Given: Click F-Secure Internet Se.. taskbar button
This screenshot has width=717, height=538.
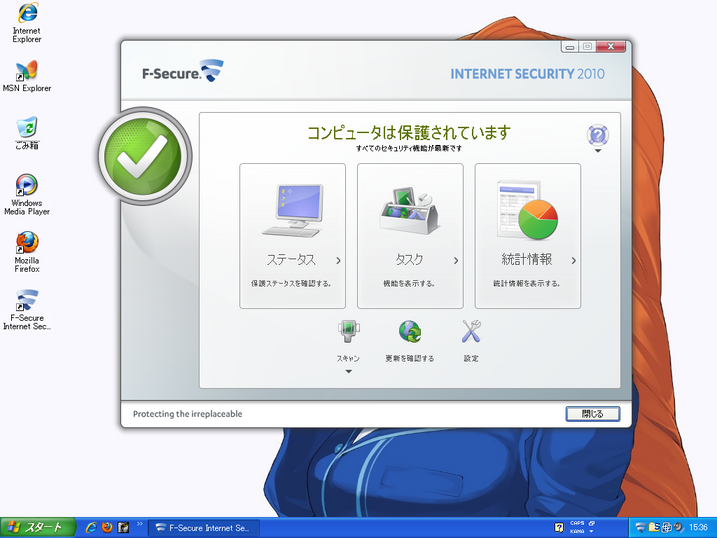Looking at the screenshot, I should [x=204, y=528].
